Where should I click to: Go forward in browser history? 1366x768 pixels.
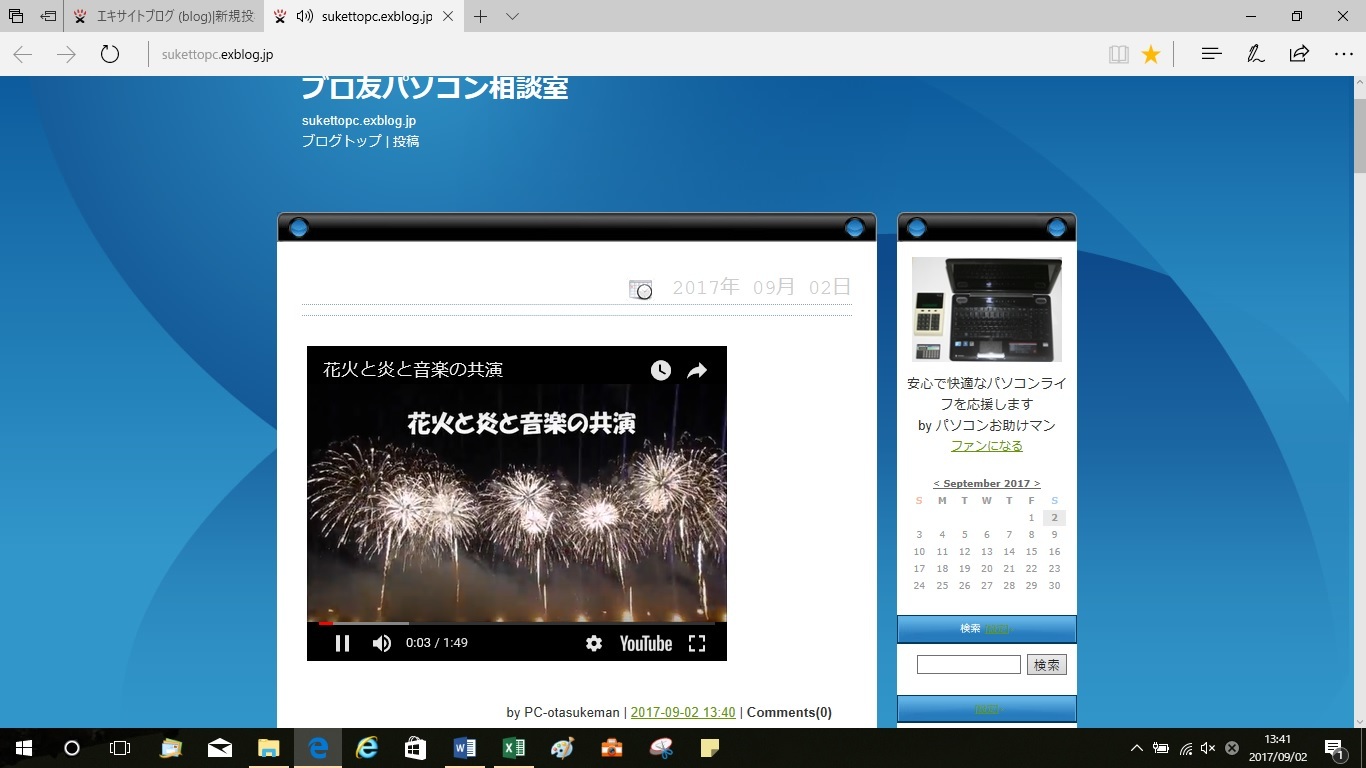click(x=66, y=54)
